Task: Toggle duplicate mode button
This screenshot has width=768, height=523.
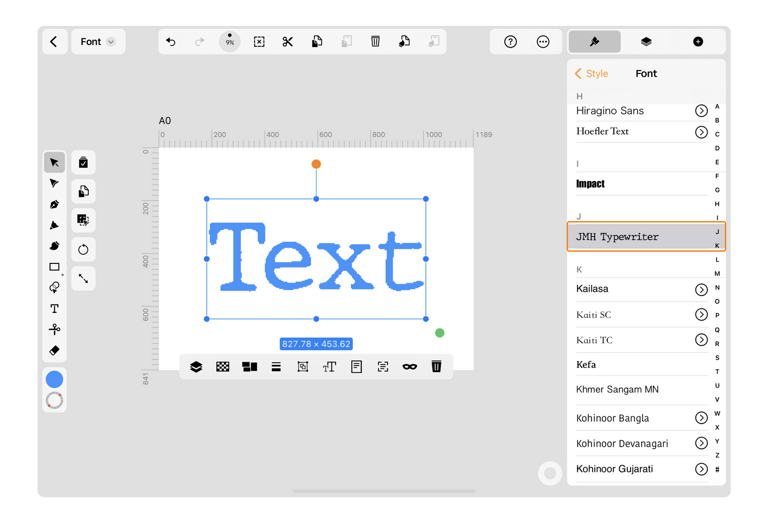Action: click(83, 191)
